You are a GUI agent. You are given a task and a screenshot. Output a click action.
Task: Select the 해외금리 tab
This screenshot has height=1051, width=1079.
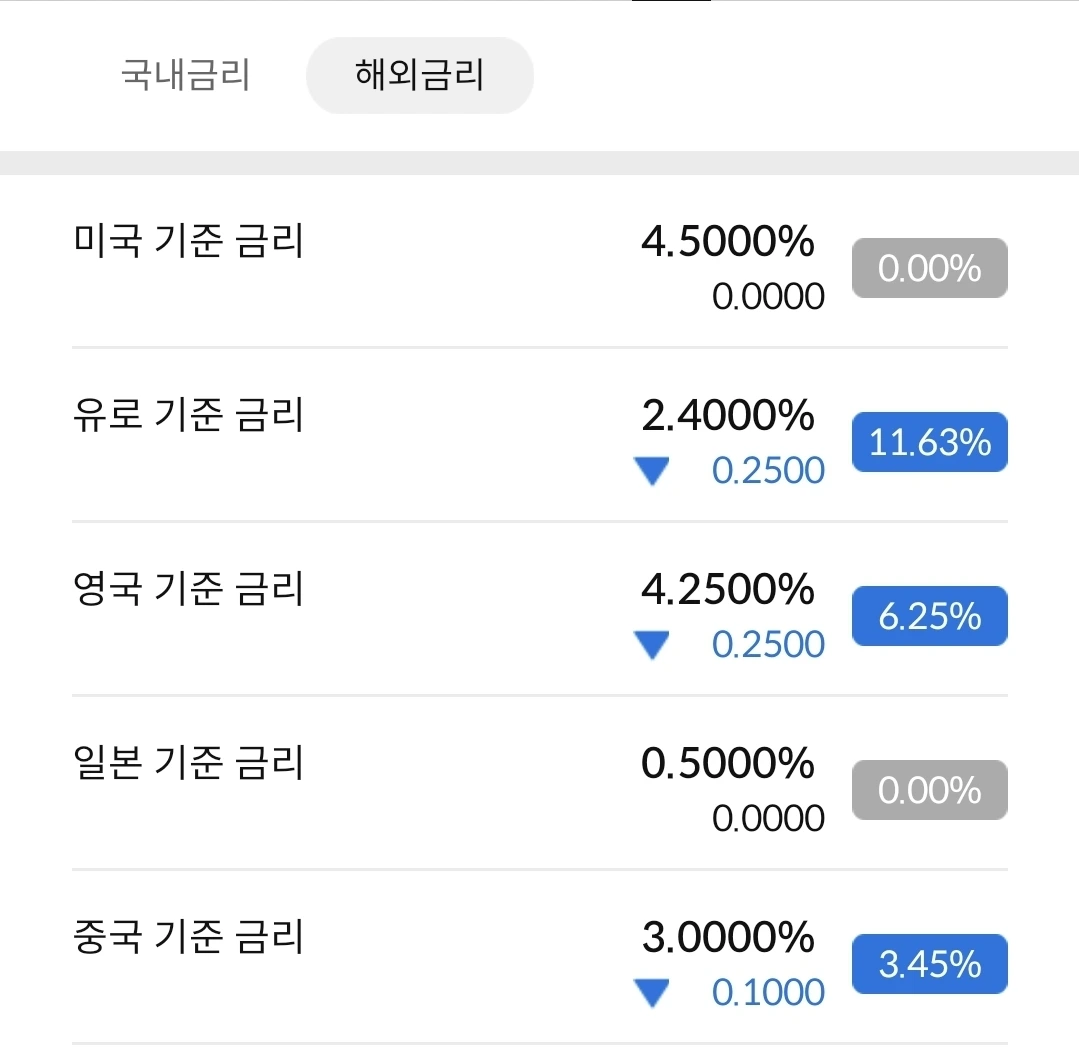point(419,76)
